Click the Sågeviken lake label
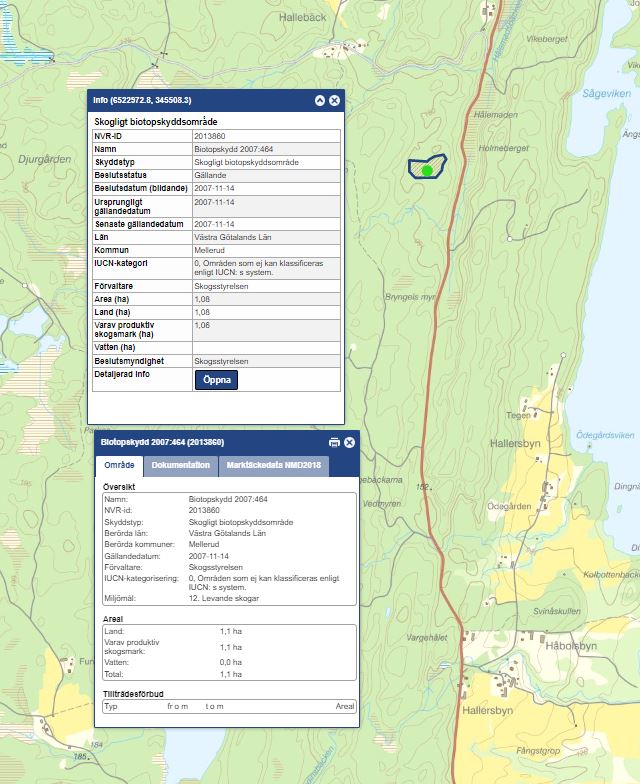Screen dimensions: 640x784 [x=608, y=93]
